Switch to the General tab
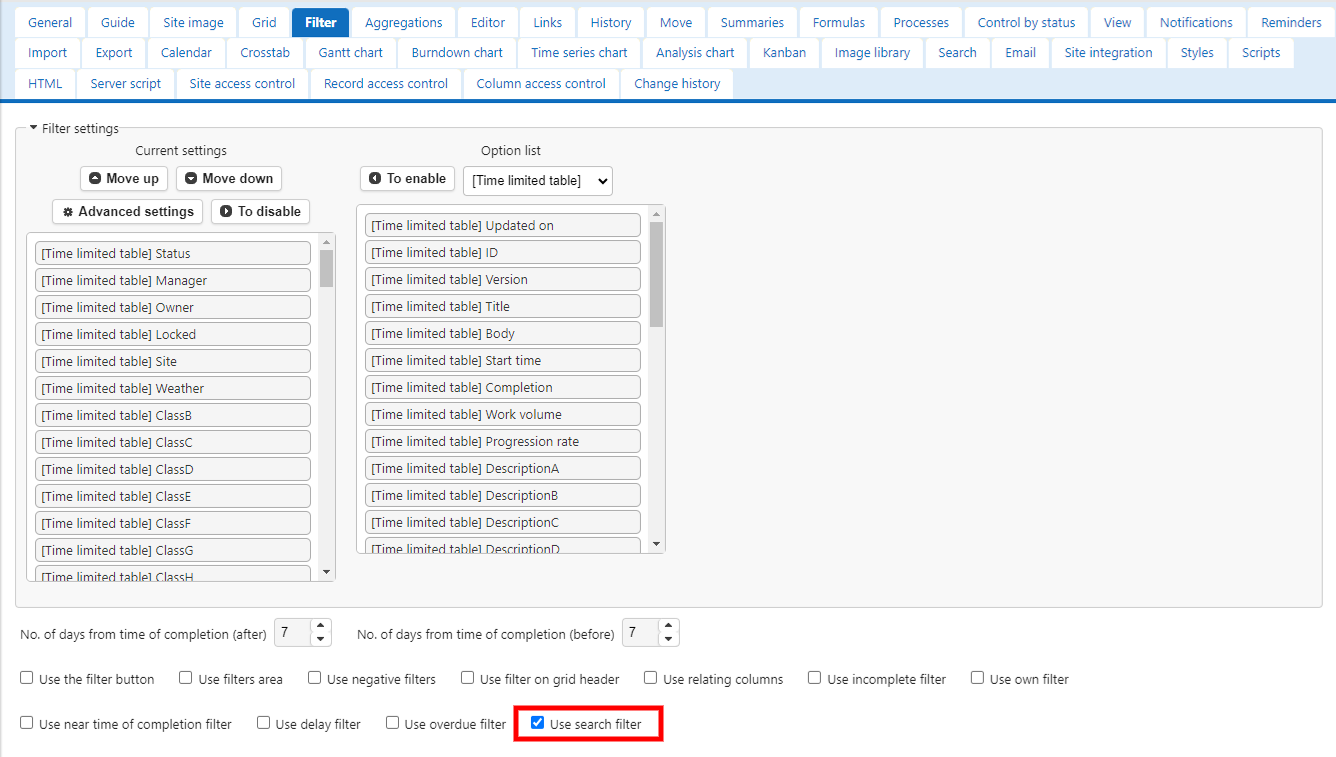Image resolution: width=1336 pixels, height=757 pixels. point(50,22)
